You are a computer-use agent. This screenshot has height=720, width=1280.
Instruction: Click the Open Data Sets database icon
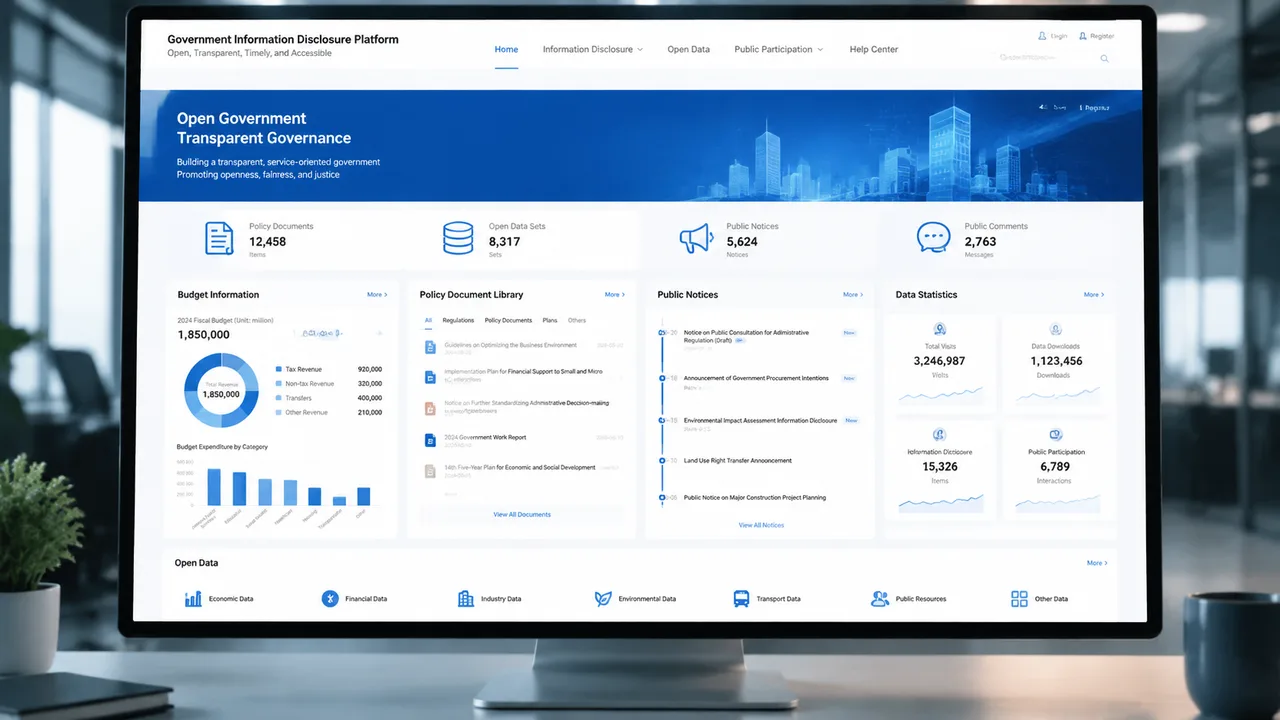point(458,238)
